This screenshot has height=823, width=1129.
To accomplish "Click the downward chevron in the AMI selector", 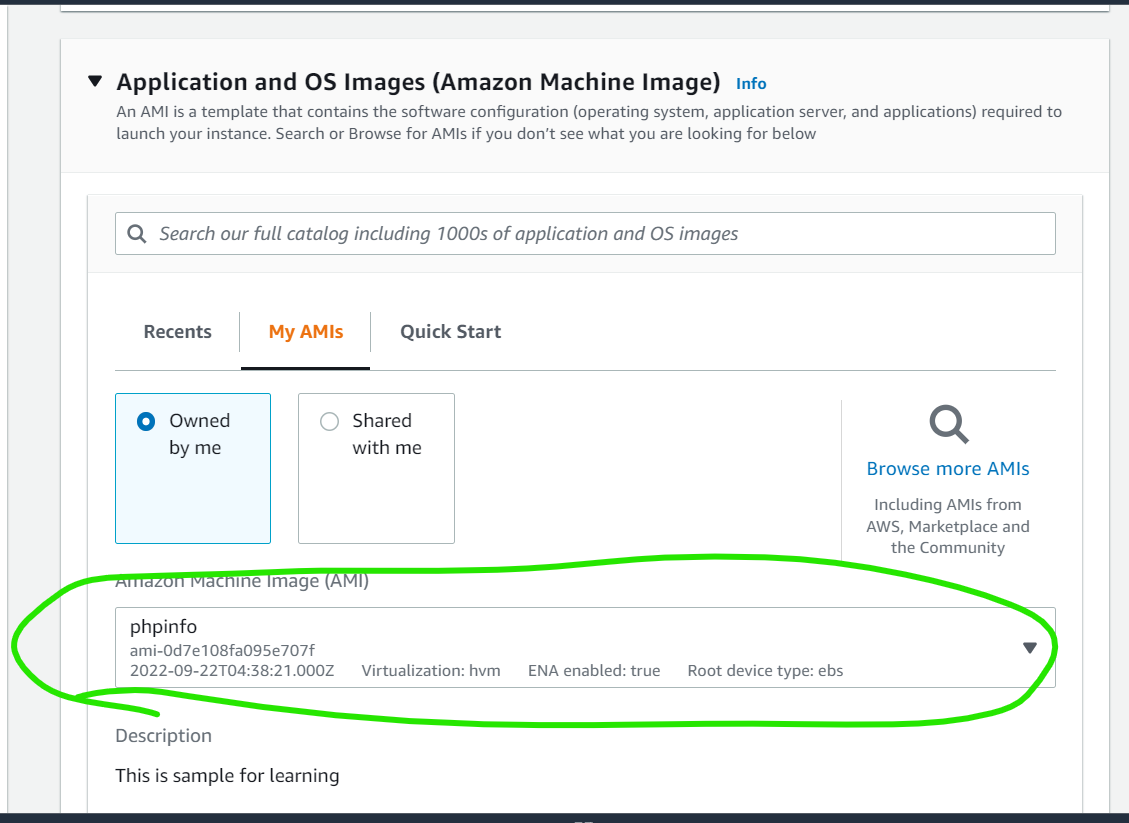I will 1030,648.
